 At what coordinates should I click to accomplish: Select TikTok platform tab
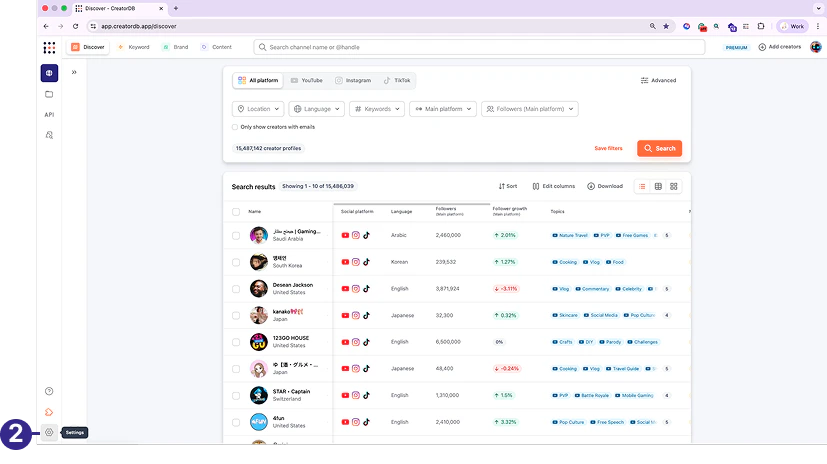[x=397, y=81]
